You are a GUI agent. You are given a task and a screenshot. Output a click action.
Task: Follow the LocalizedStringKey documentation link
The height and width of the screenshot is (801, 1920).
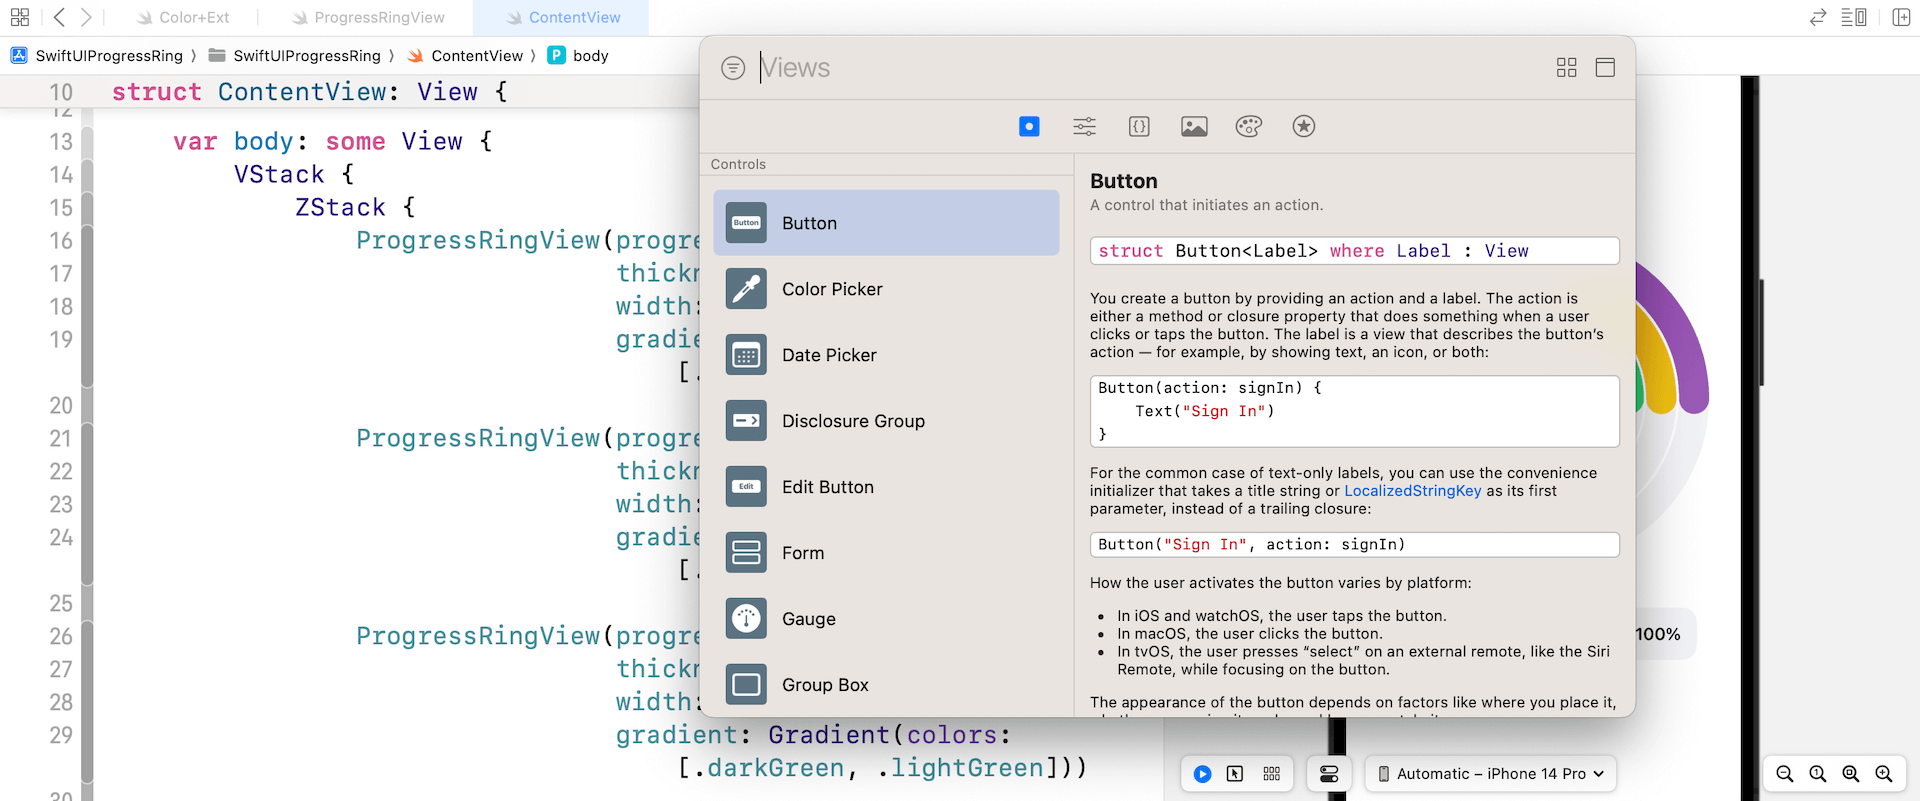tap(1412, 491)
